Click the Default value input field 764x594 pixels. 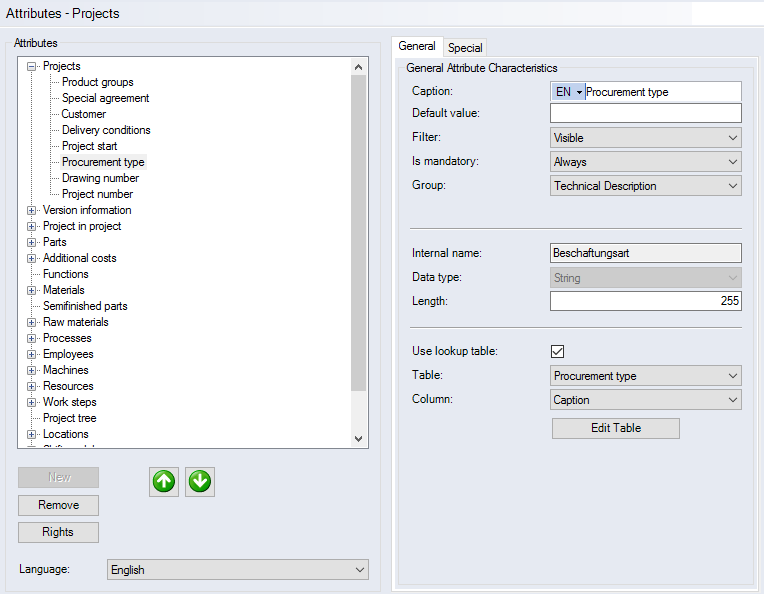pos(645,113)
